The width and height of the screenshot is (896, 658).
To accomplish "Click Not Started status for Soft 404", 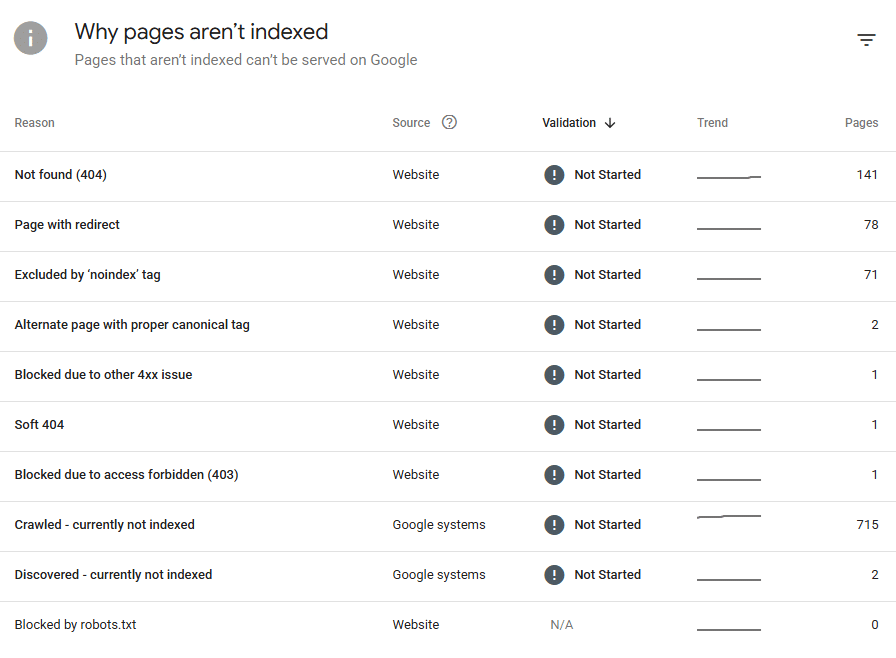I will (607, 424).
